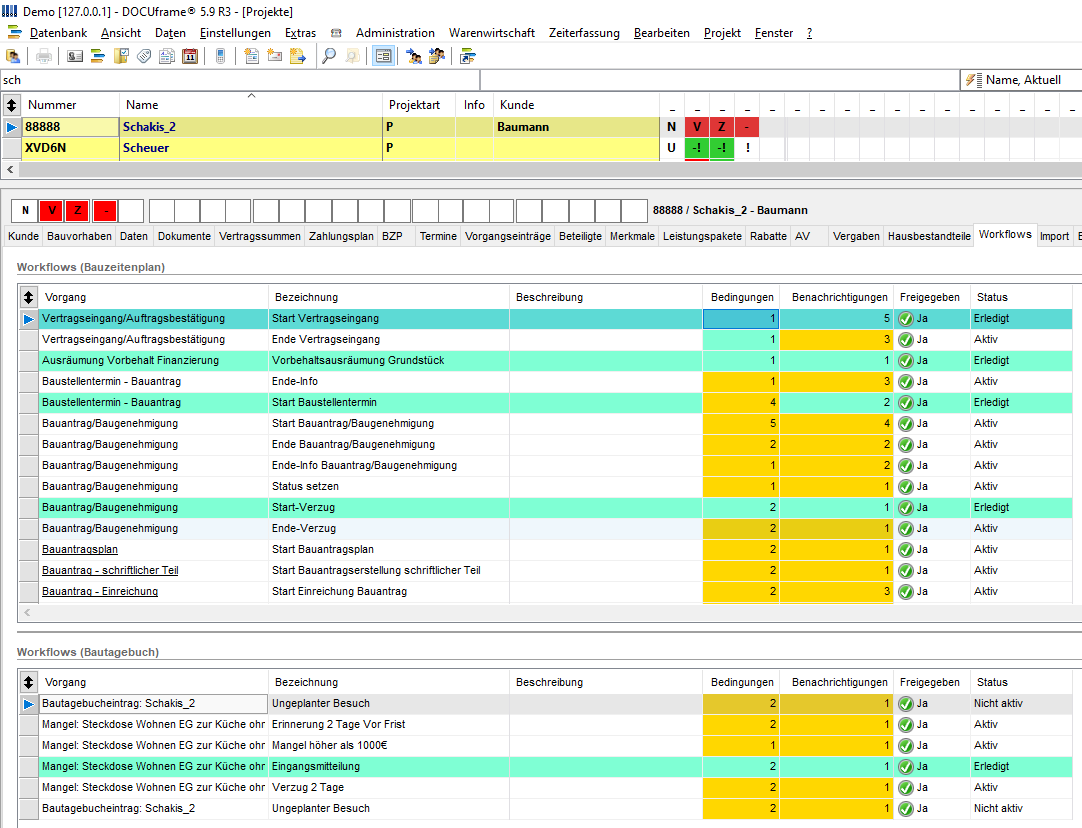Viewport: 1082px width, 828px height.
Task: Click the new document toolbar icon
Action: point(252,57)
